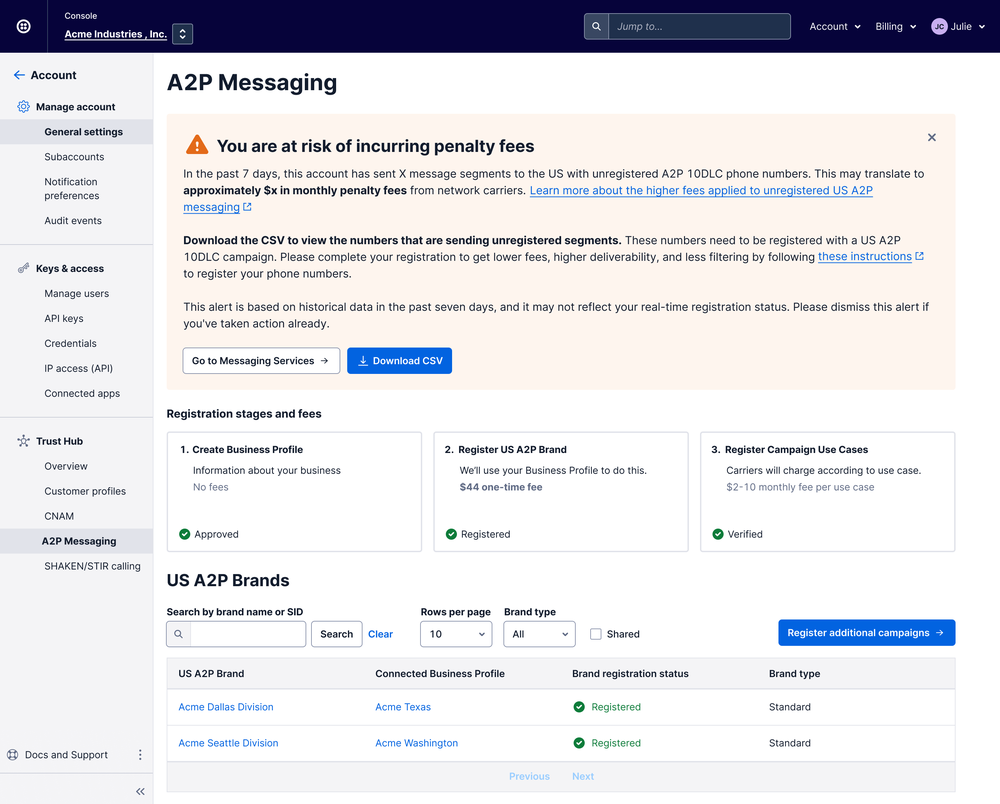Open the Billing menu in header
This screenshot has width=1000, height=804.
coord(895,27)
